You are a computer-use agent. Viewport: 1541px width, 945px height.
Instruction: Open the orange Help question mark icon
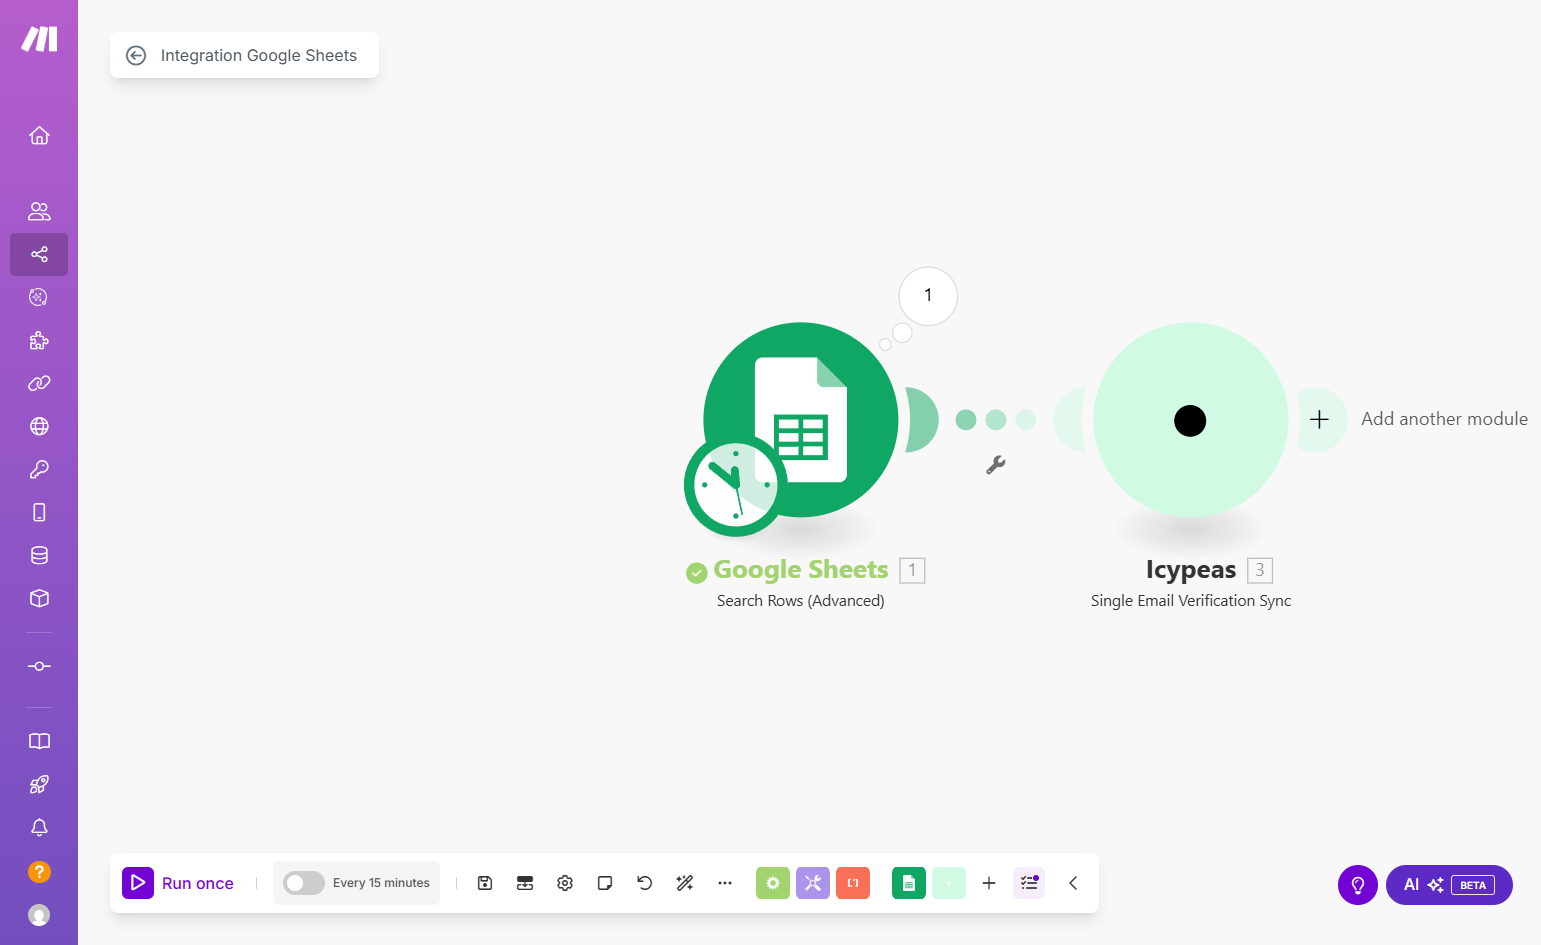tap(39, 872)
